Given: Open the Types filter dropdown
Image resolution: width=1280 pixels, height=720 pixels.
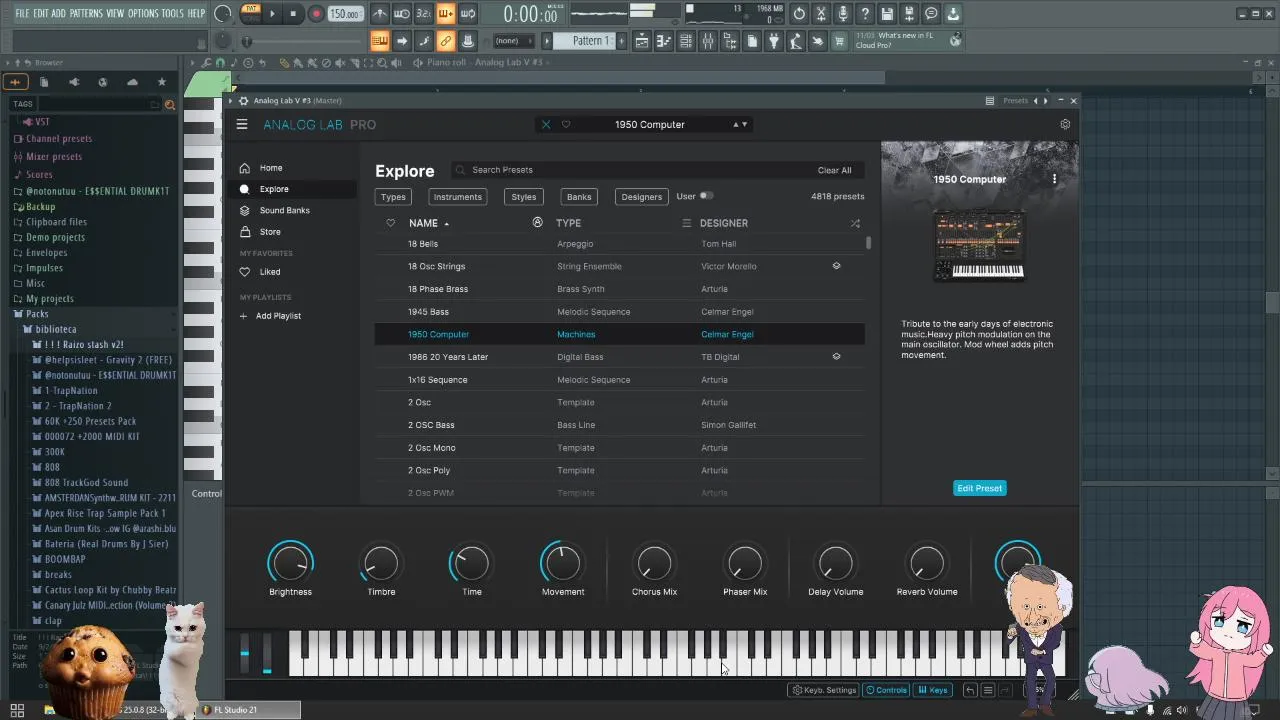Looking at the screenshot, I should tap(393, 197).
